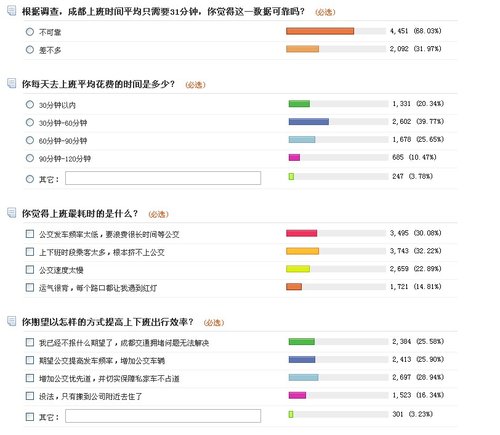The image size is (500, 435).
Task: Check the 上下班时段乘客太多 checkbox
Action: pos(30,252)
